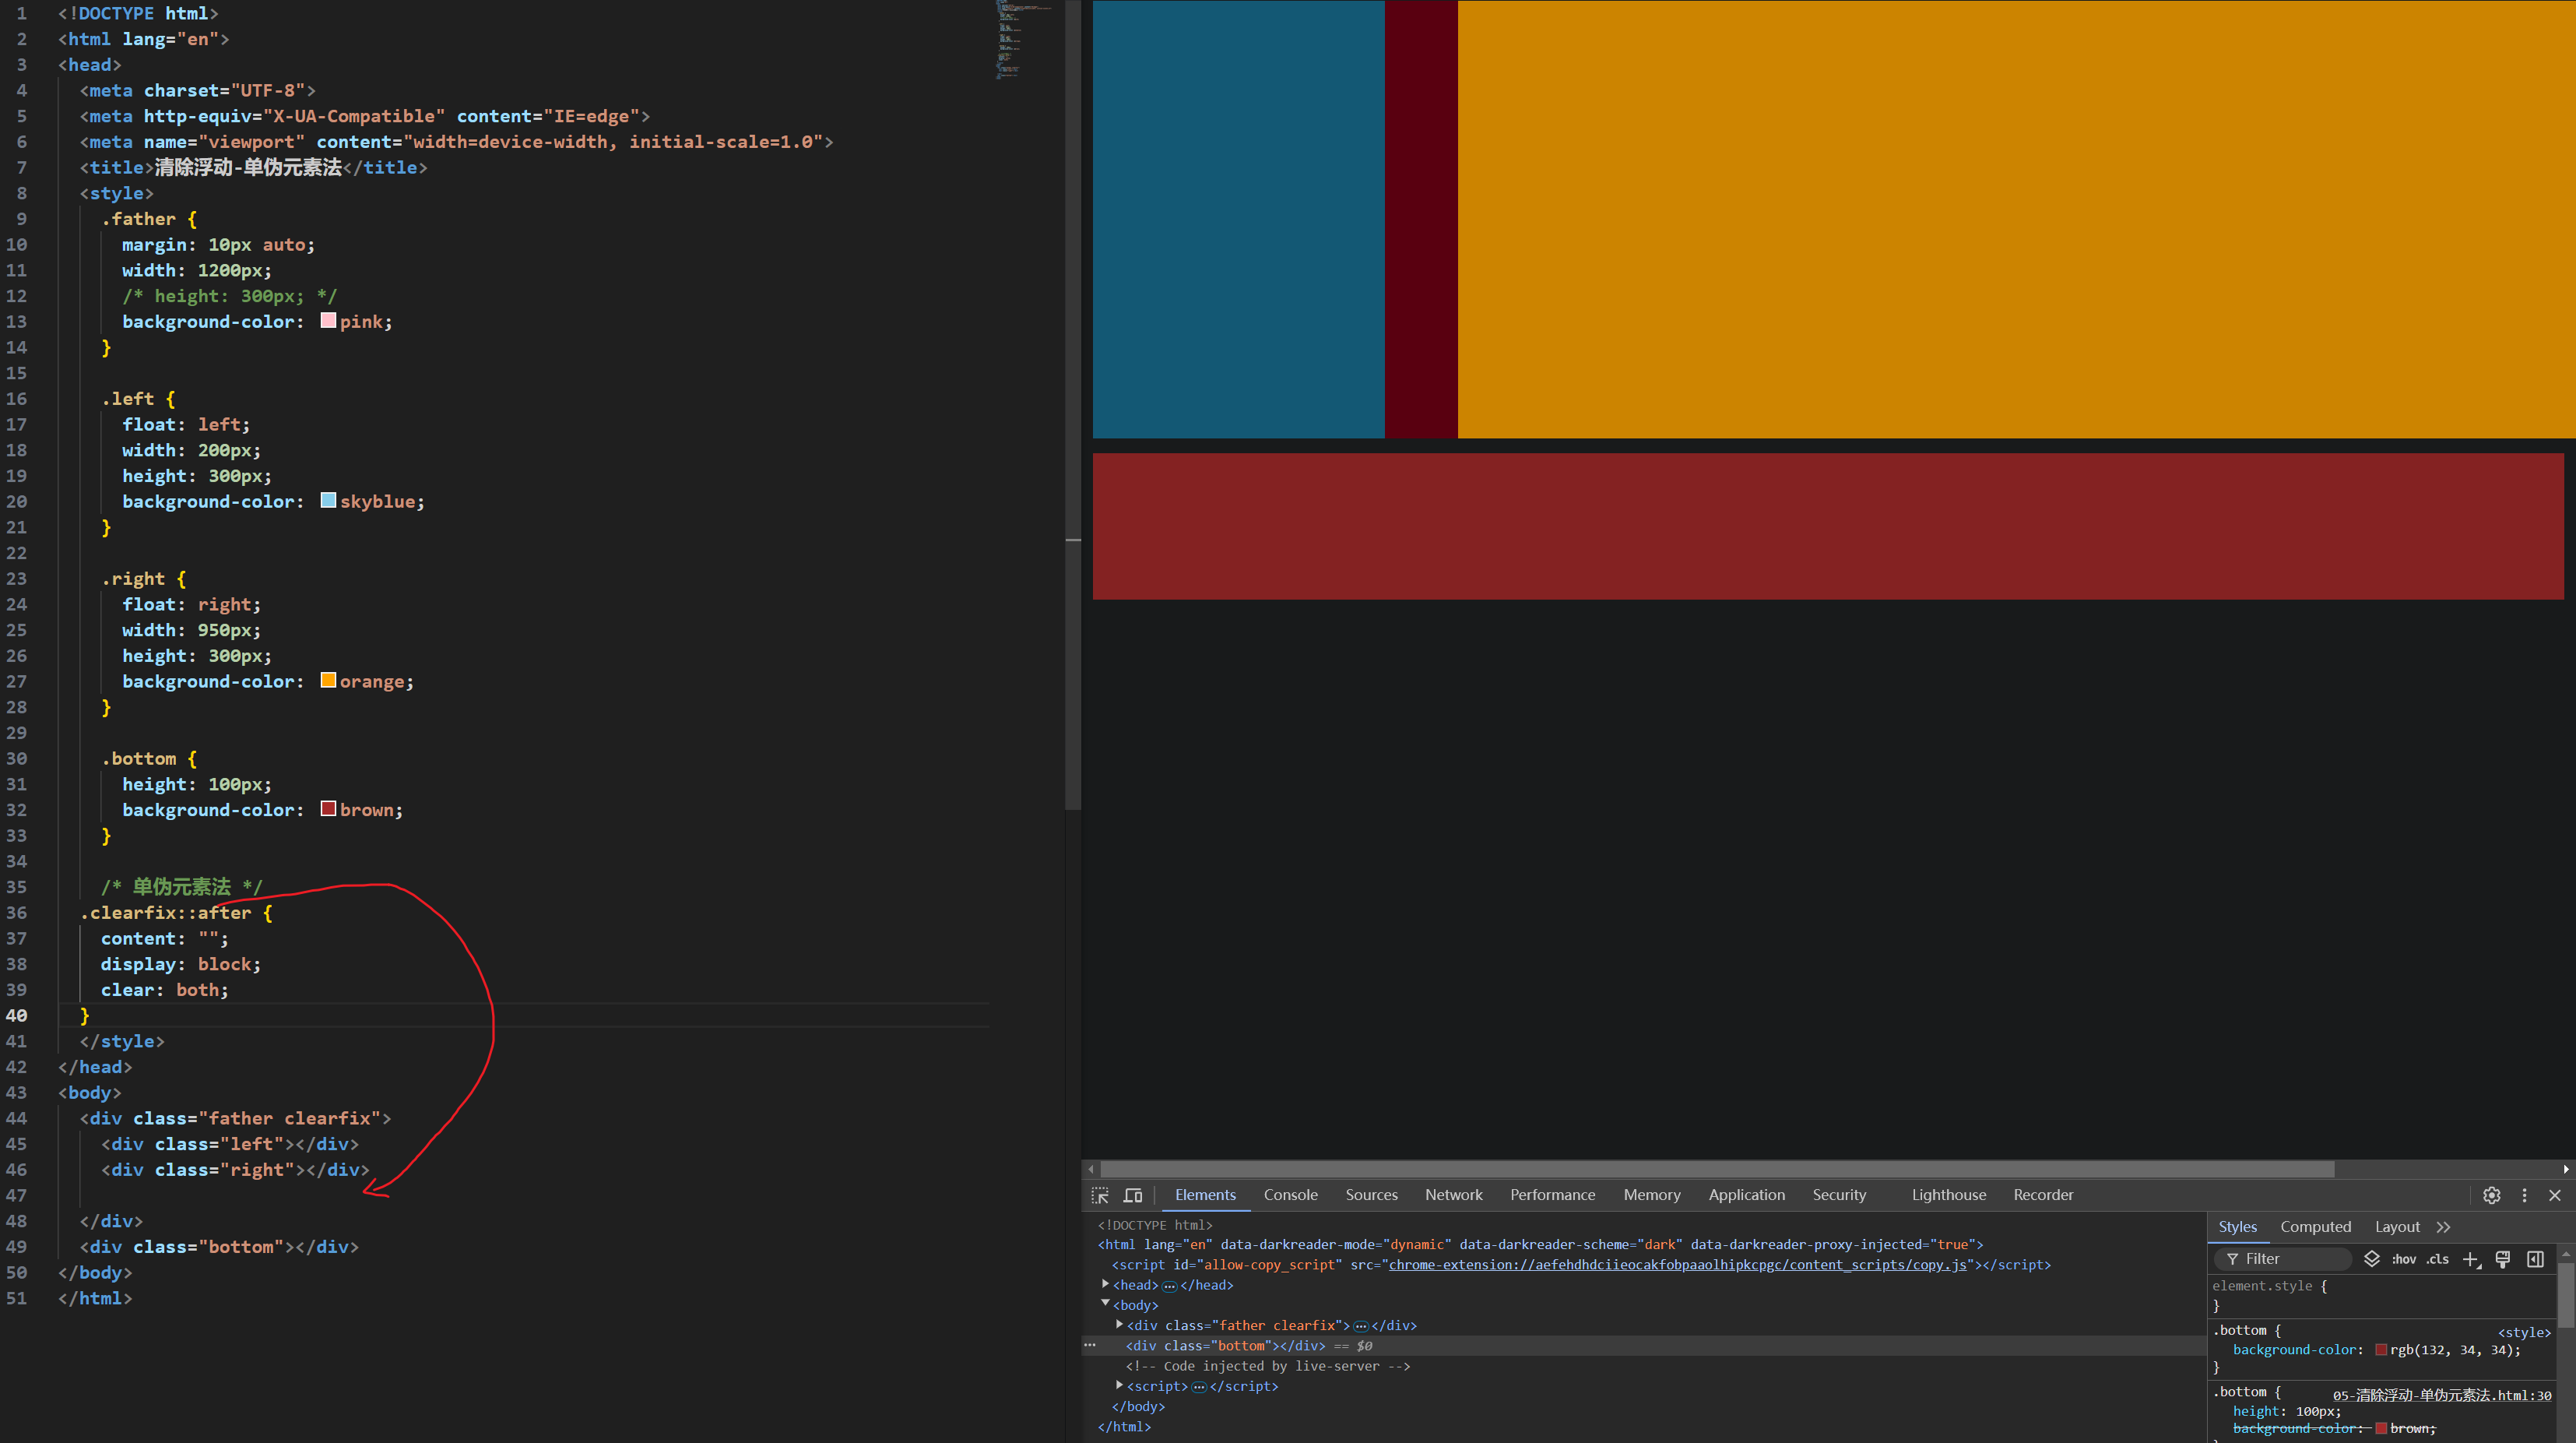Open DevTools settings gear
Image resolution: width=2576 pixels, height=1443 pixels.
2491,1195
